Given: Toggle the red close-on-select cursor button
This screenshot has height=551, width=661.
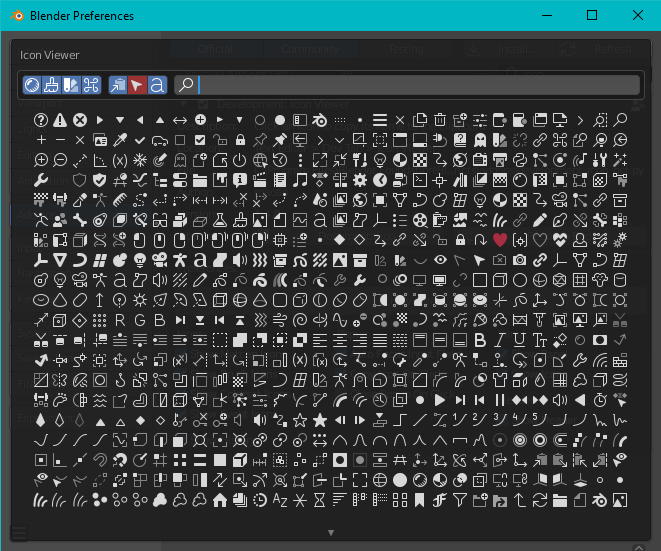Looking at the screenshot, I should click(x=137, y=85).
